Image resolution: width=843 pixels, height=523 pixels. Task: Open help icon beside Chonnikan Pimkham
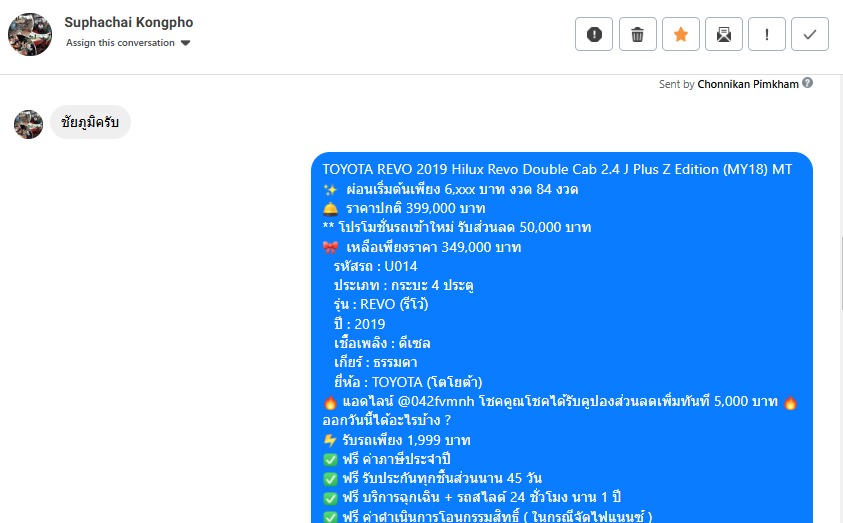click(x=808, y=83)
